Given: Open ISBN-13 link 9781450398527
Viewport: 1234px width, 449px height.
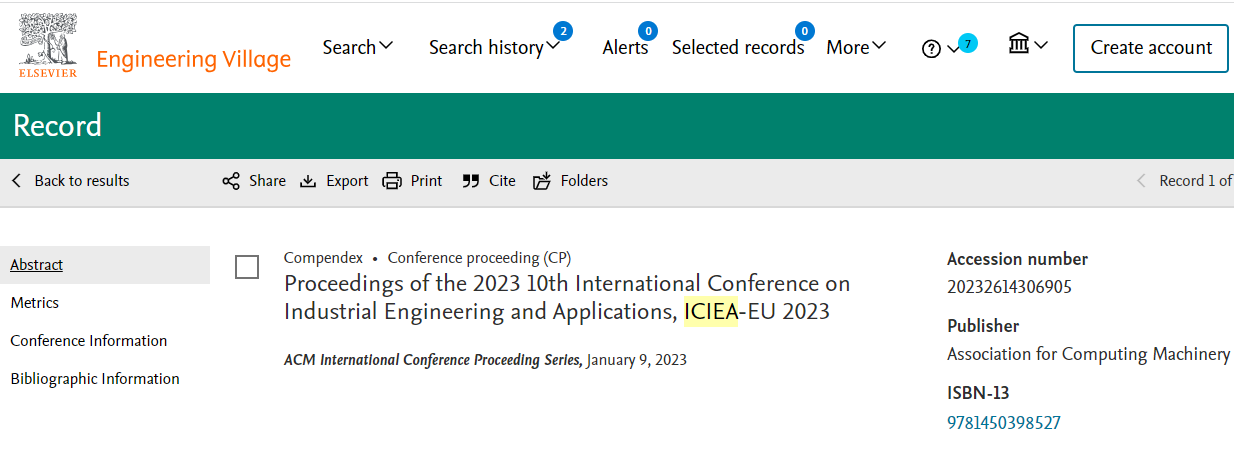Looking at the screenshot, I should pos(1004,423).
